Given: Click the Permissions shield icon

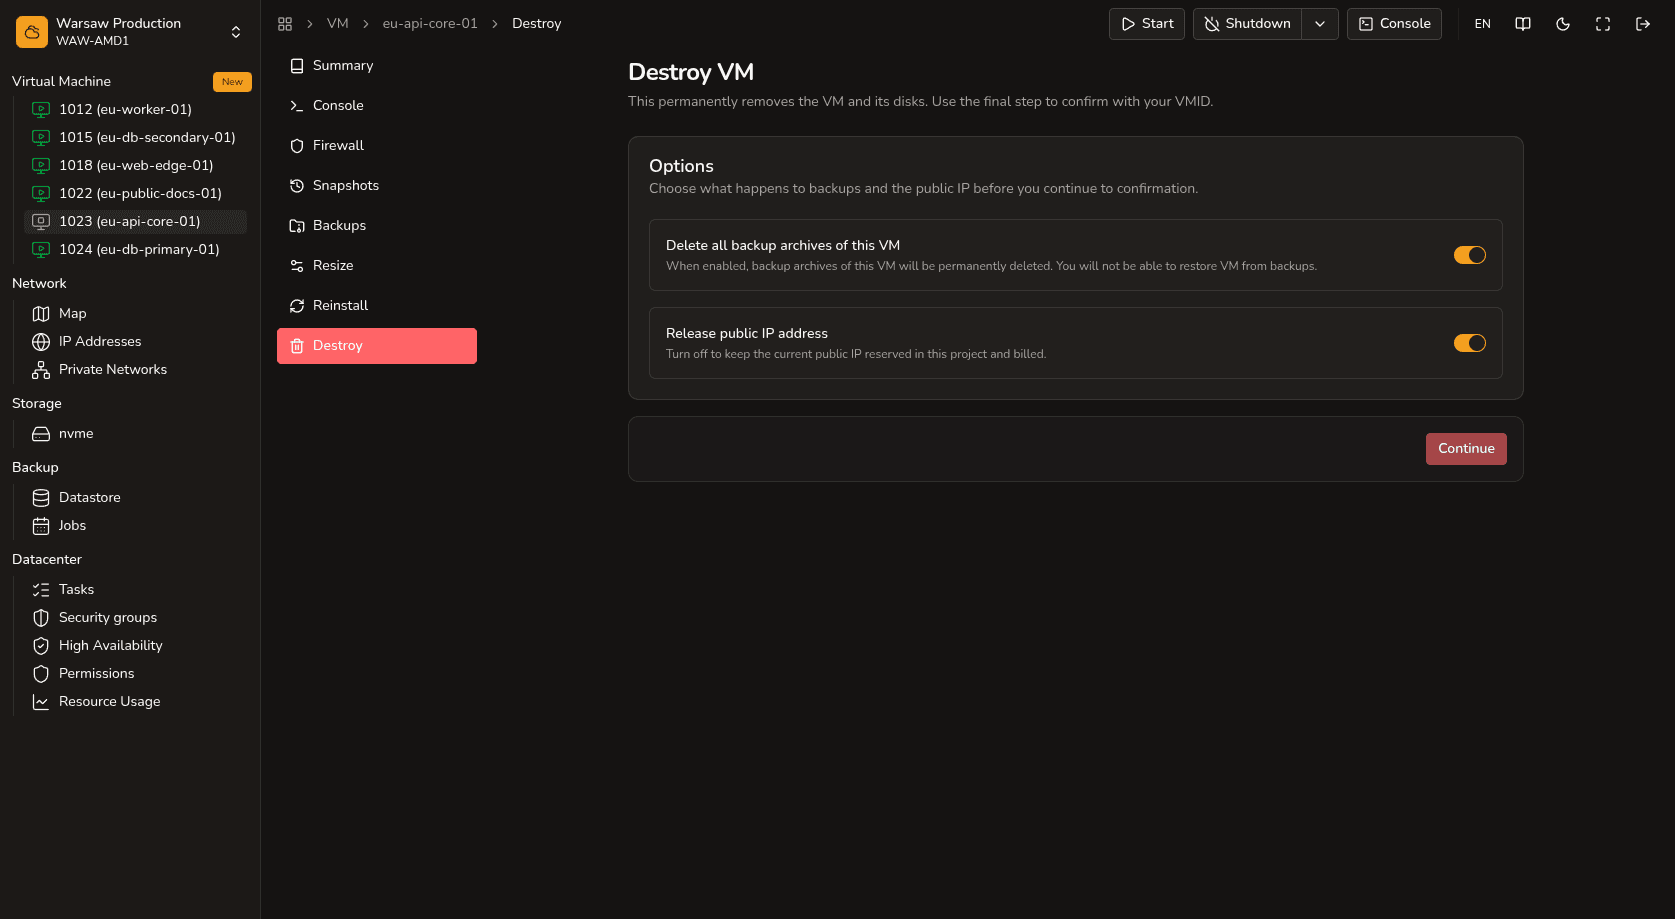Looking at the screenshot, I should pyautogui.click(x=41, y=674).
